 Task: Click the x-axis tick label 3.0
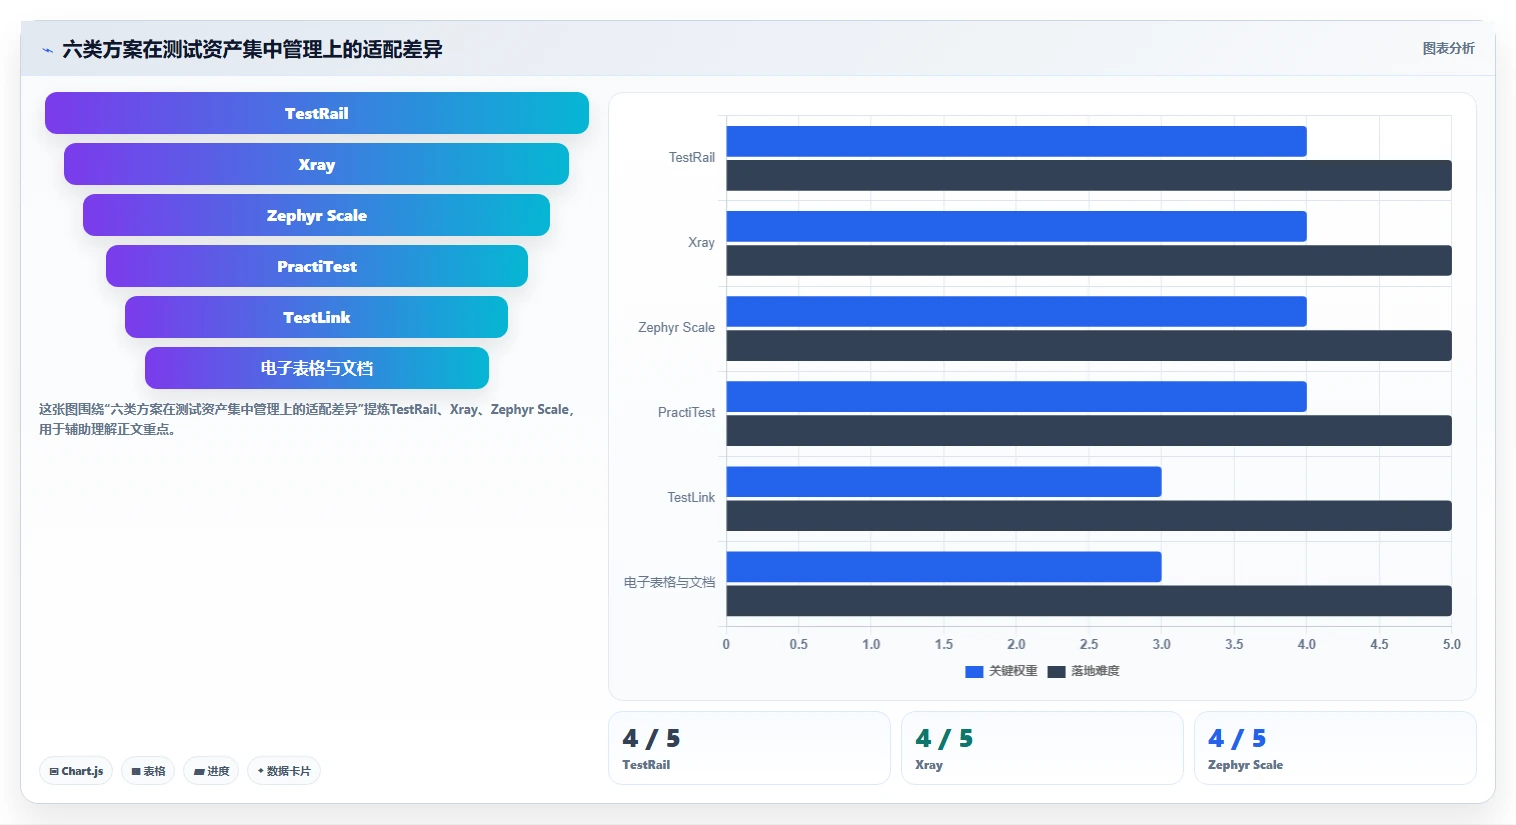pyautogui.click(x=1161, y=644)
